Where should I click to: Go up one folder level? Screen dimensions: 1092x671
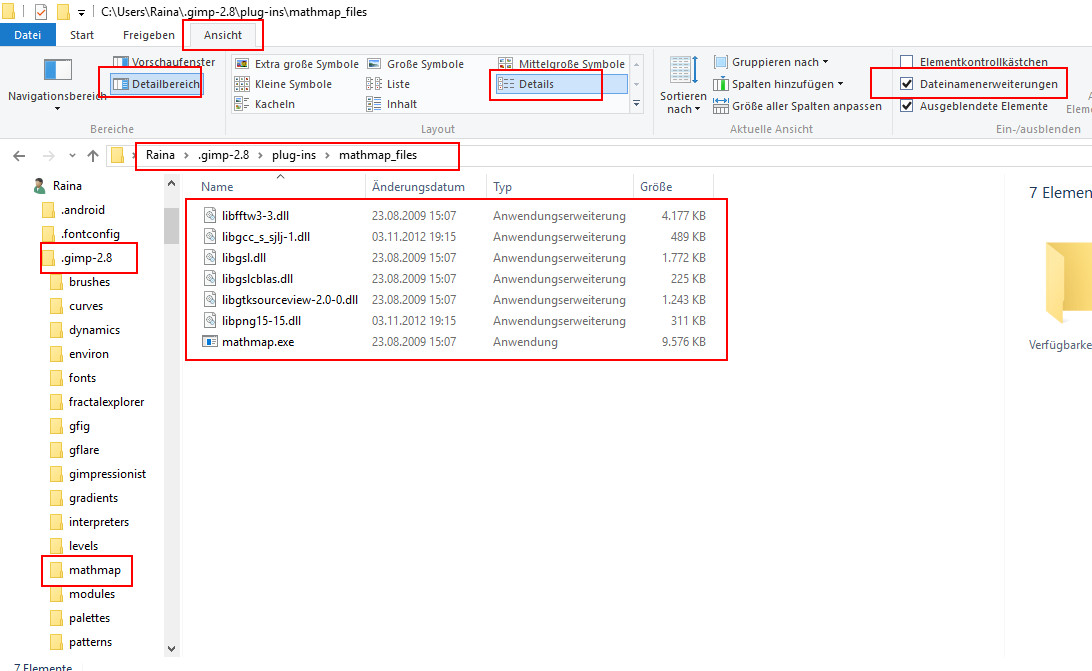tap(93, 155)
